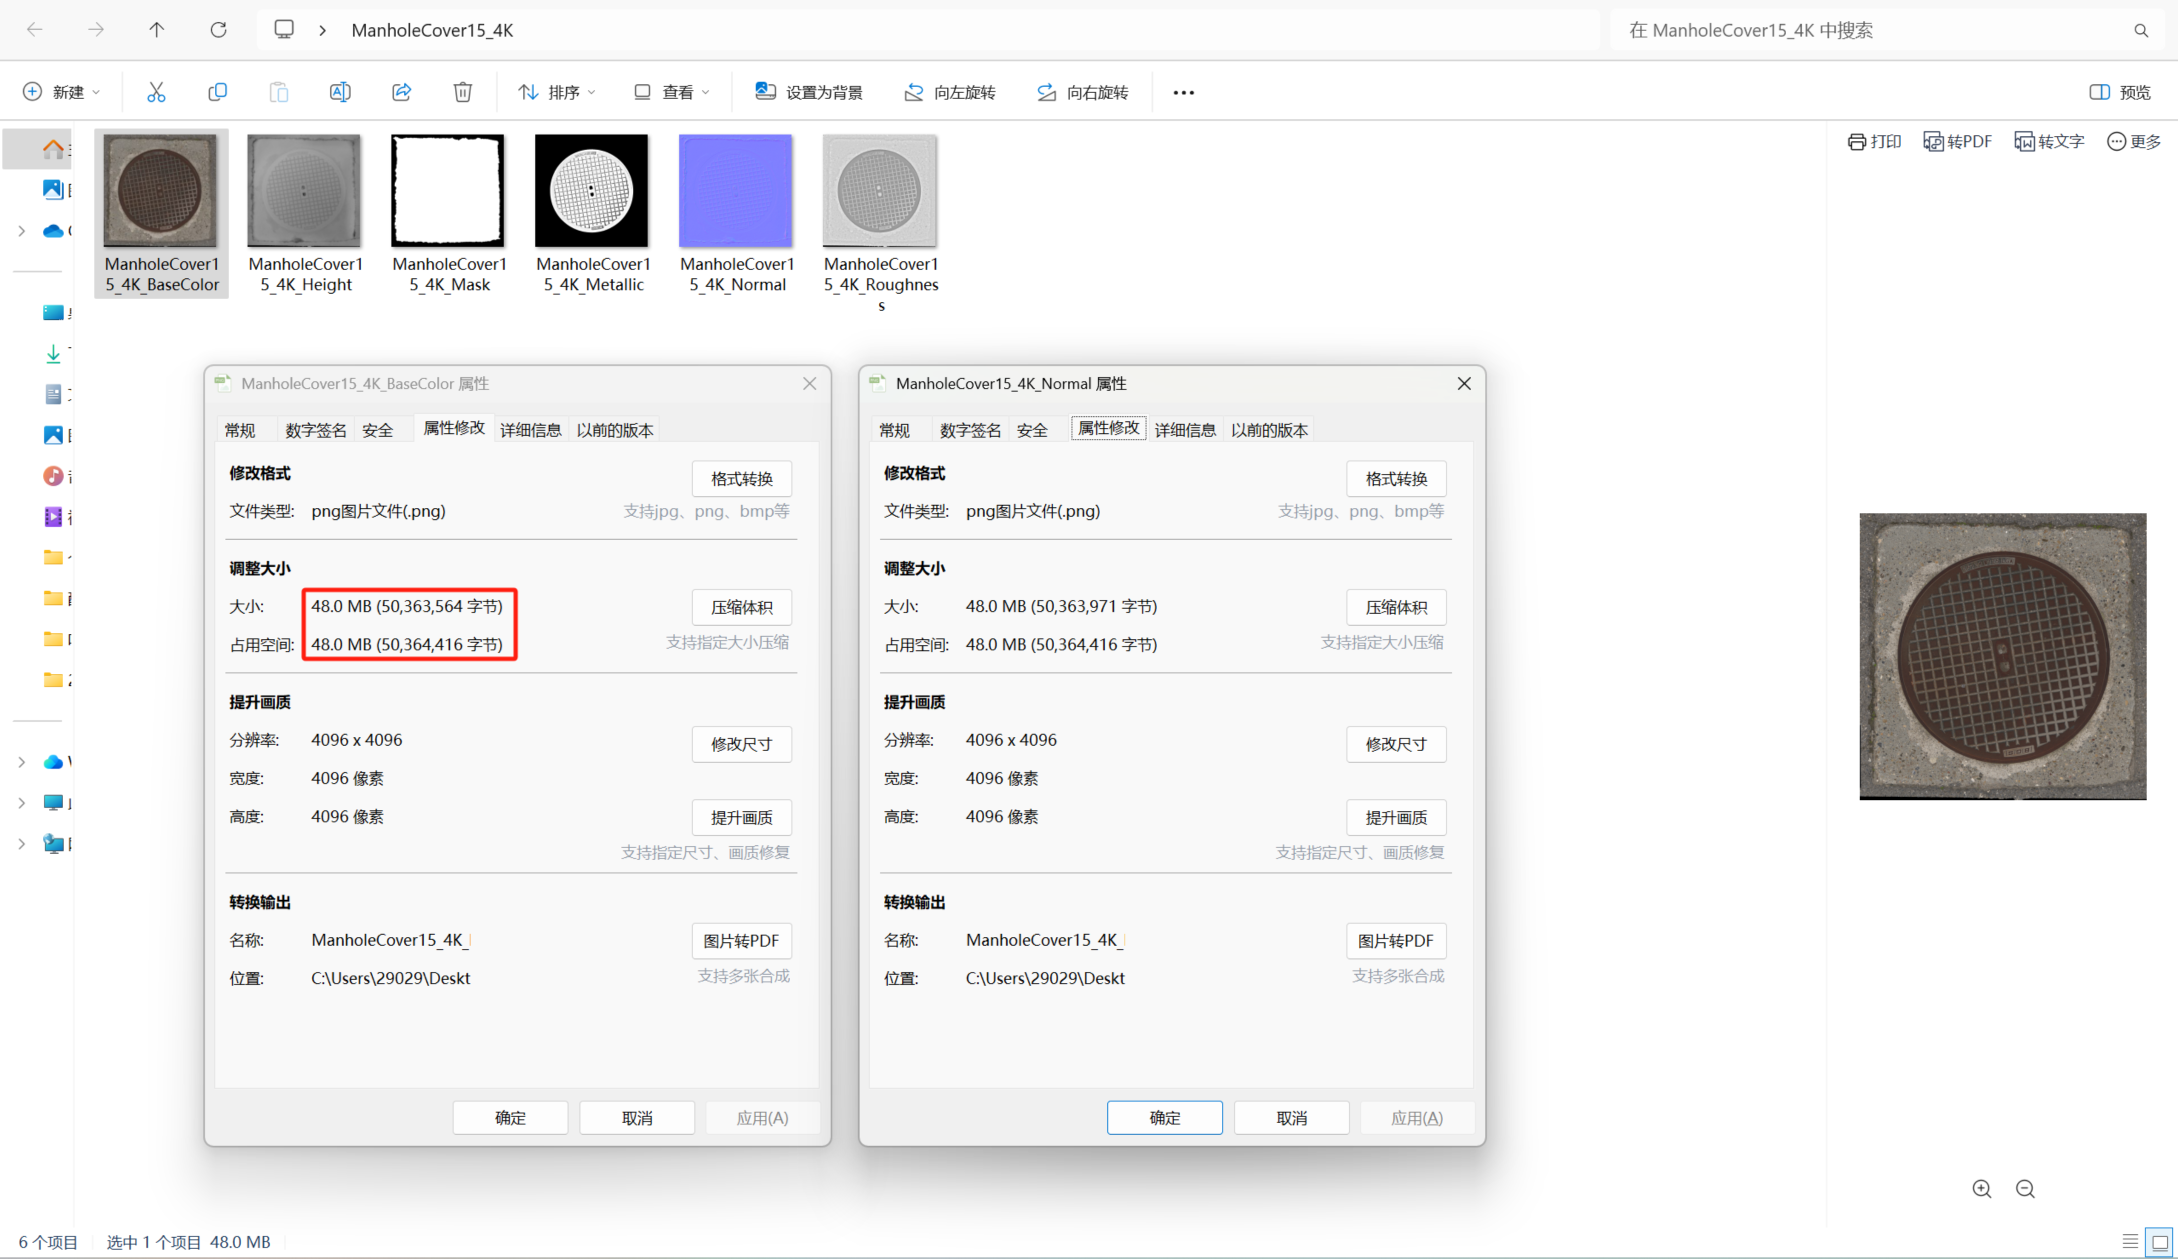
Task: Navigate up with the up arrow
Action: 157,30
